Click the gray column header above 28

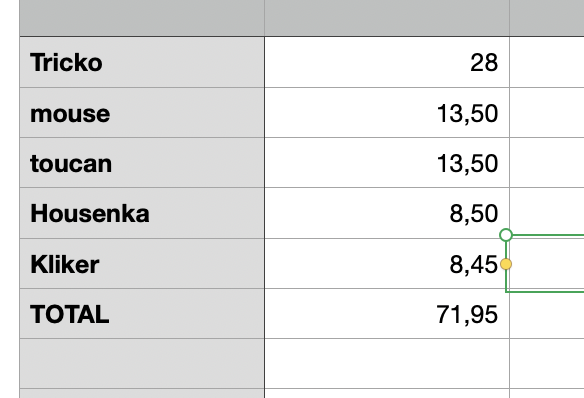pyautogui.click(x=387, y=18)
